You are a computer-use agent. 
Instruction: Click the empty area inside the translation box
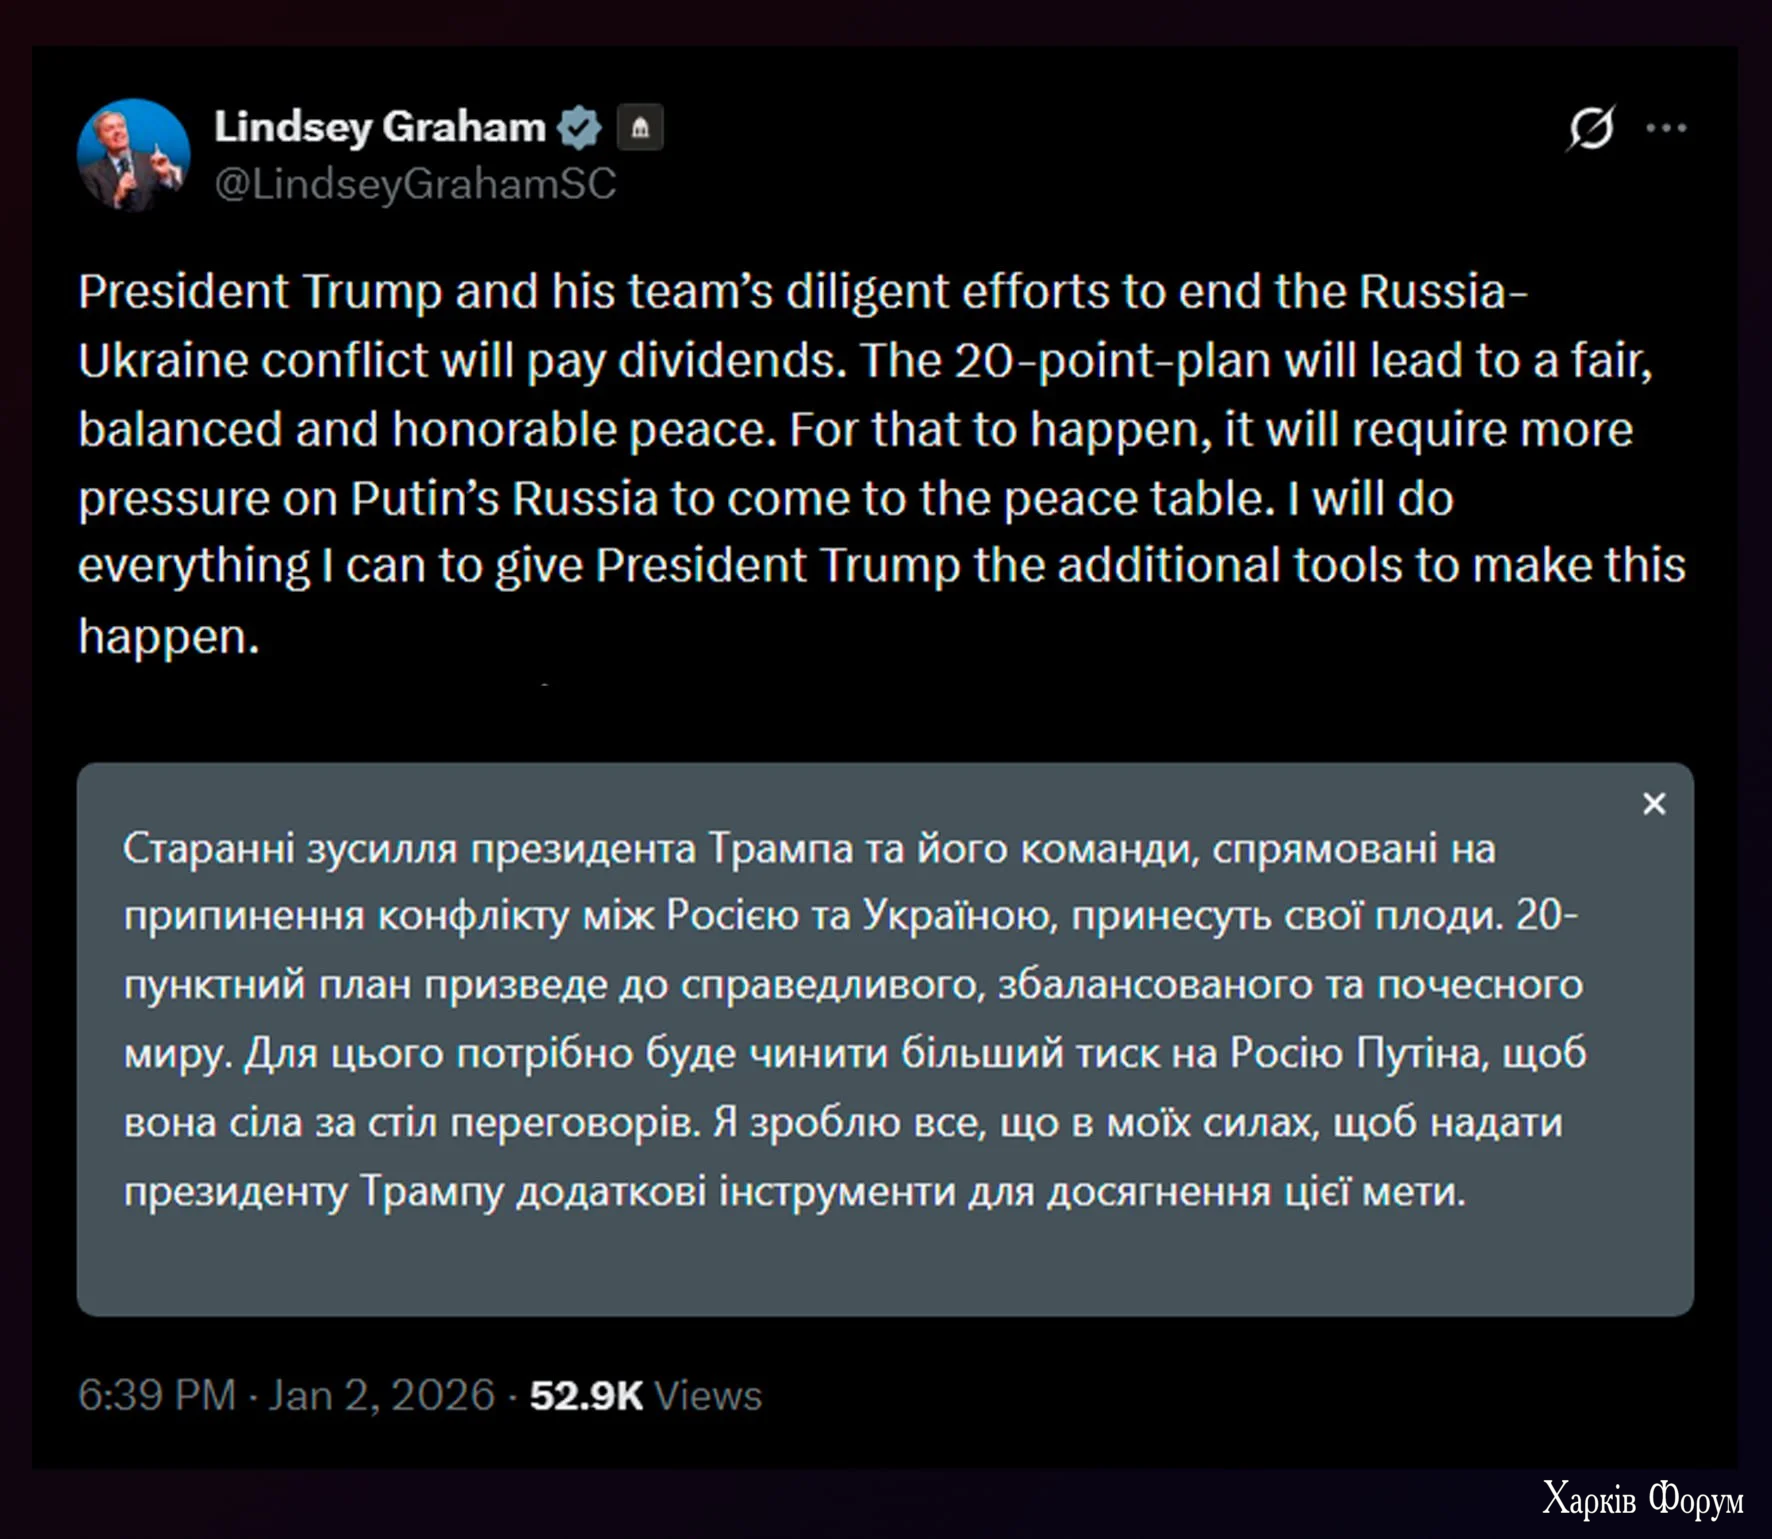click(880, 1265)
